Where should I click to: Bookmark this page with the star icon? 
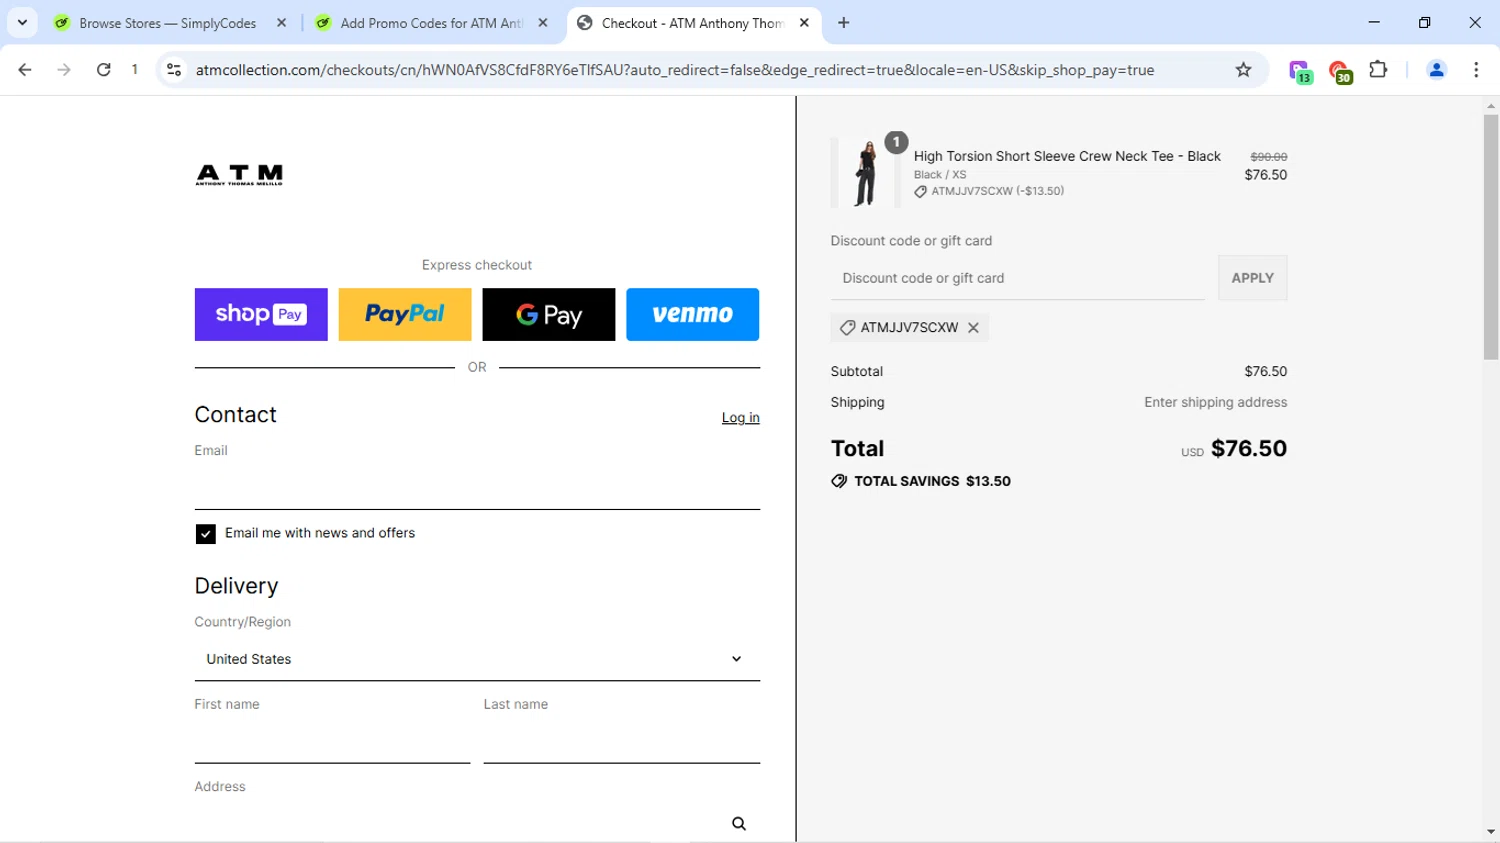tap(1243, 70)
